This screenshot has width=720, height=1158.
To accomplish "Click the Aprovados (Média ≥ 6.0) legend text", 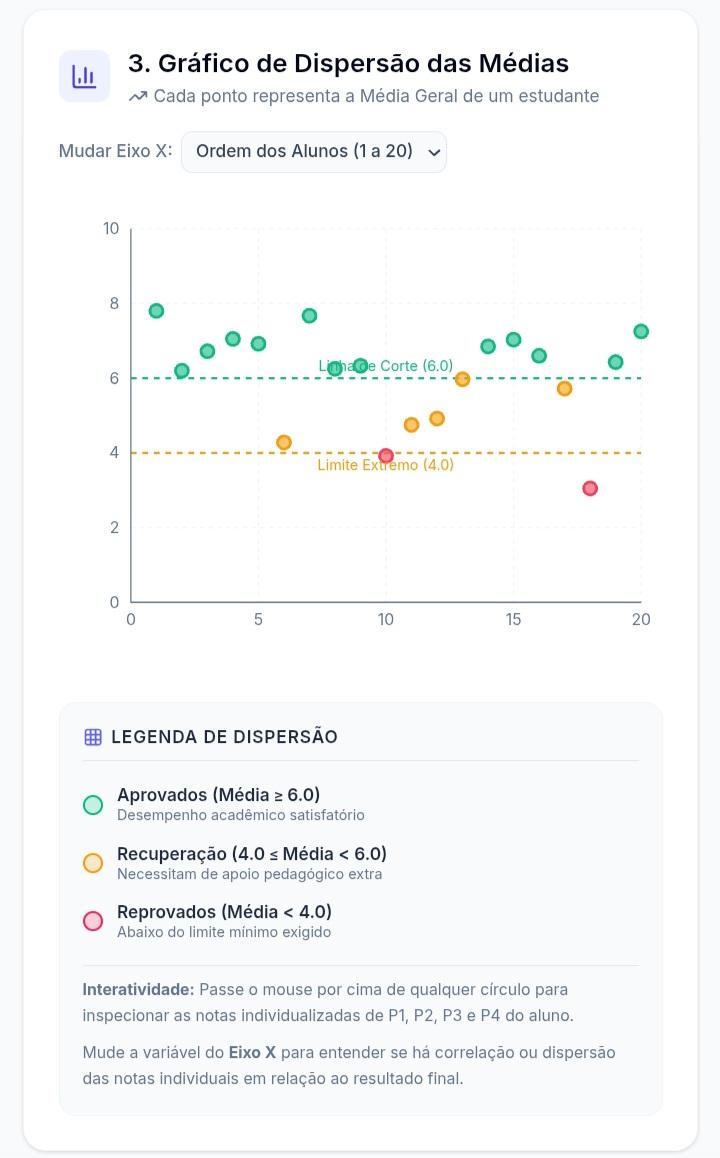I will click(x=219, y=795).
